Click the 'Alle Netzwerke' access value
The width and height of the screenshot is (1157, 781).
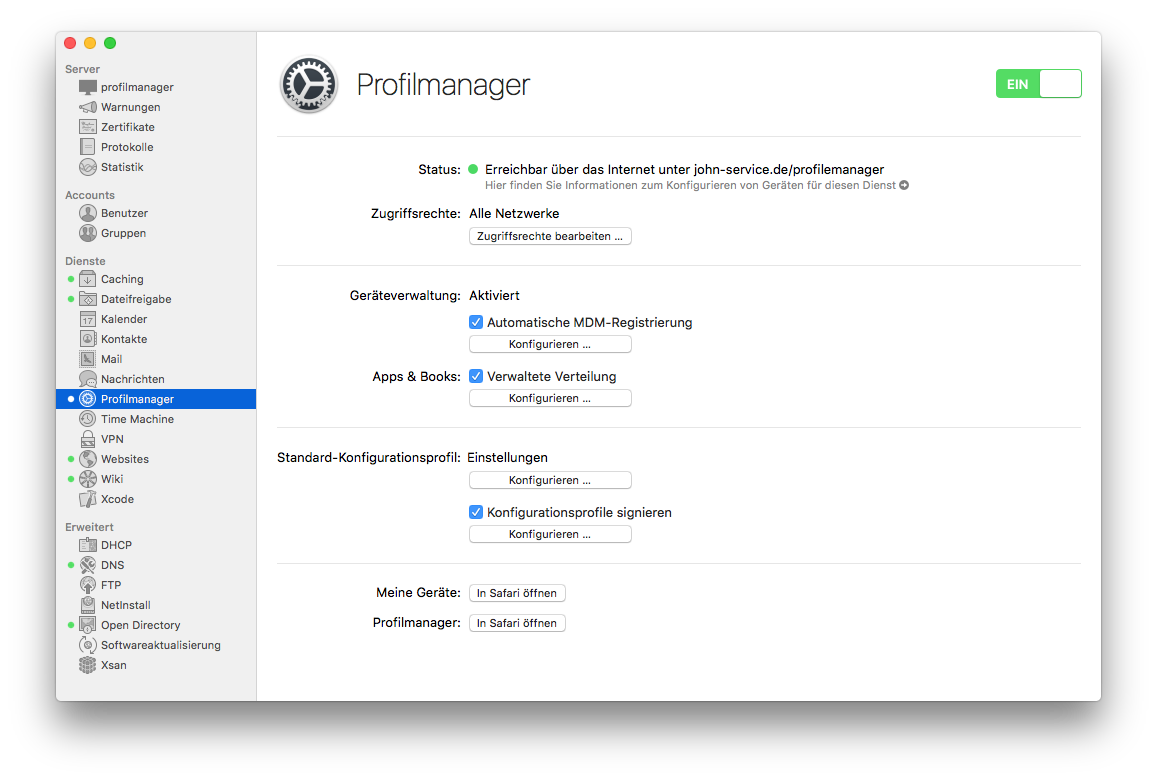(x=514, y=213)
